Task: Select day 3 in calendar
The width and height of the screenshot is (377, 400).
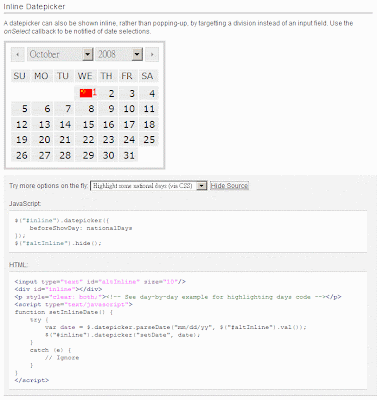Action: tap(128, 93)
